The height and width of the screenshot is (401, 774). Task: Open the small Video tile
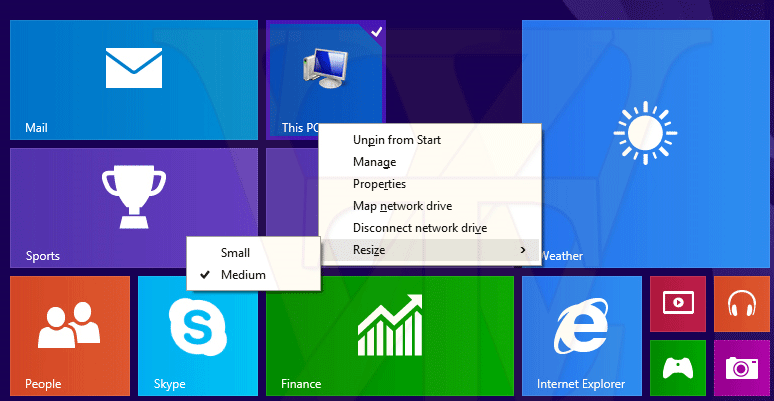click(x=678, y=304)
